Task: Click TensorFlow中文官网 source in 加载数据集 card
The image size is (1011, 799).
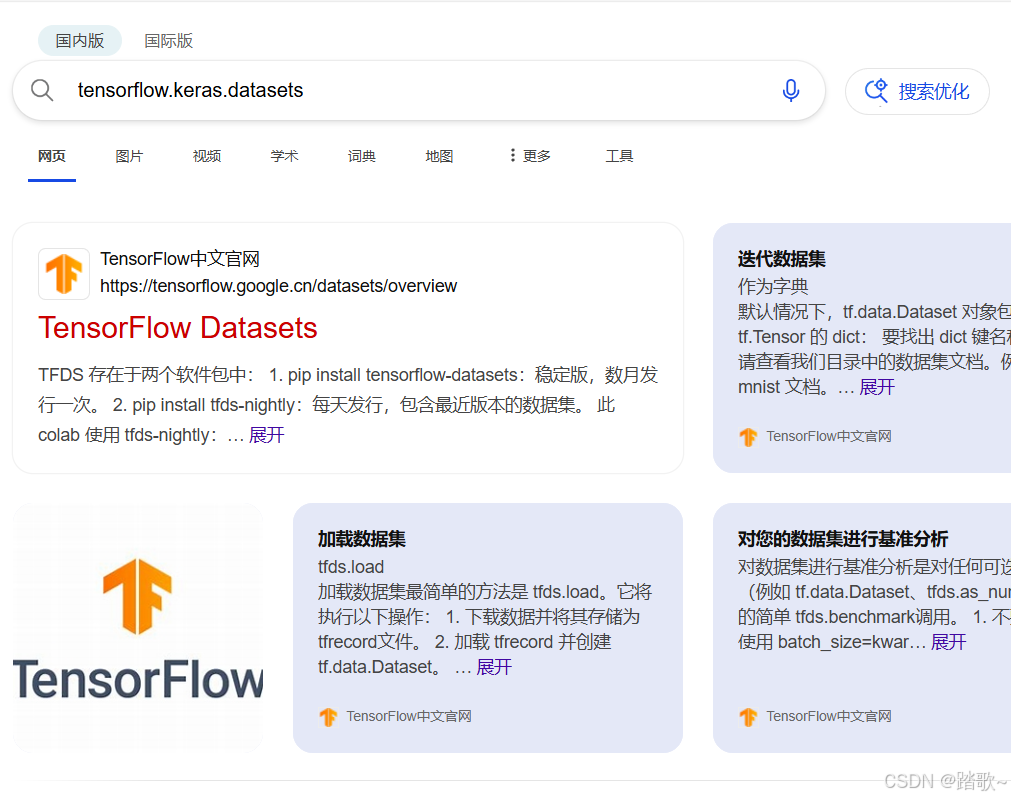Action: click(x=409, y=716)
